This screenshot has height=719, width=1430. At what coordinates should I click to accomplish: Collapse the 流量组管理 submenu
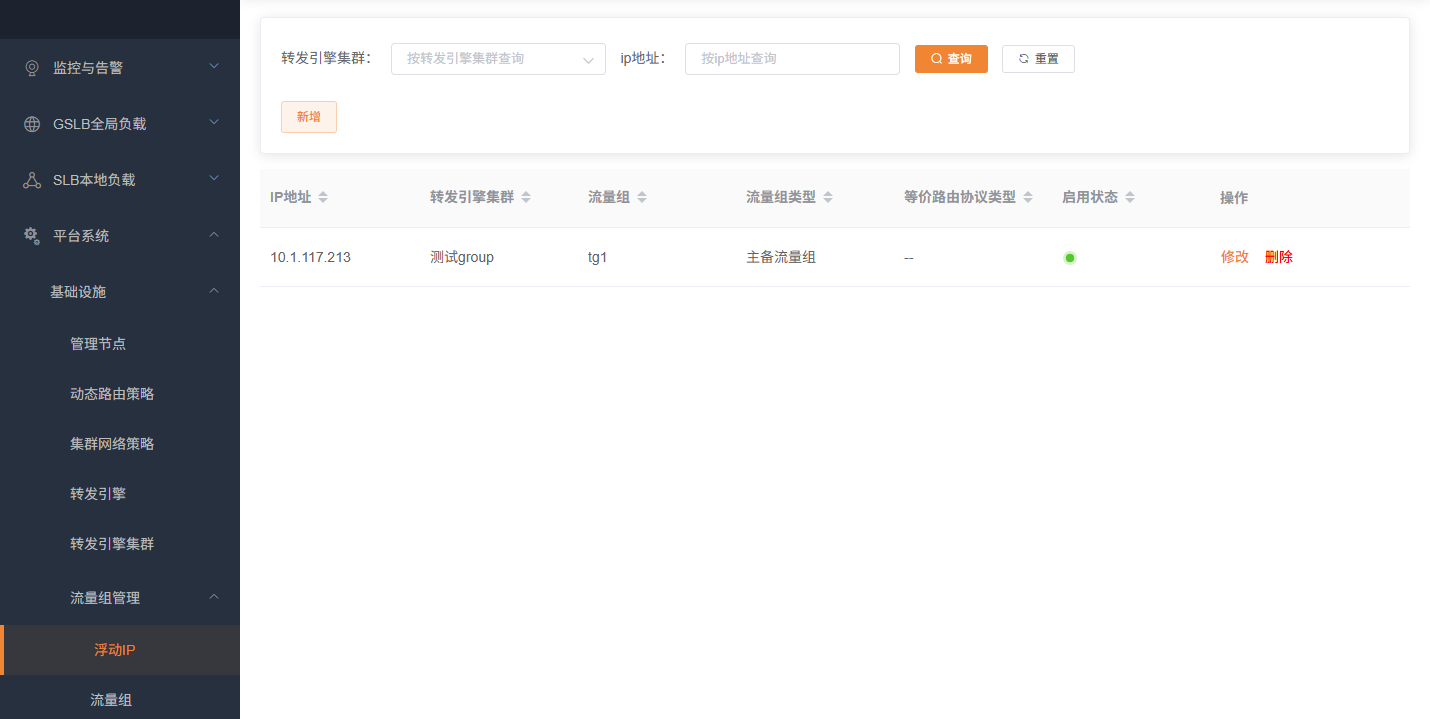pos(213,597)
